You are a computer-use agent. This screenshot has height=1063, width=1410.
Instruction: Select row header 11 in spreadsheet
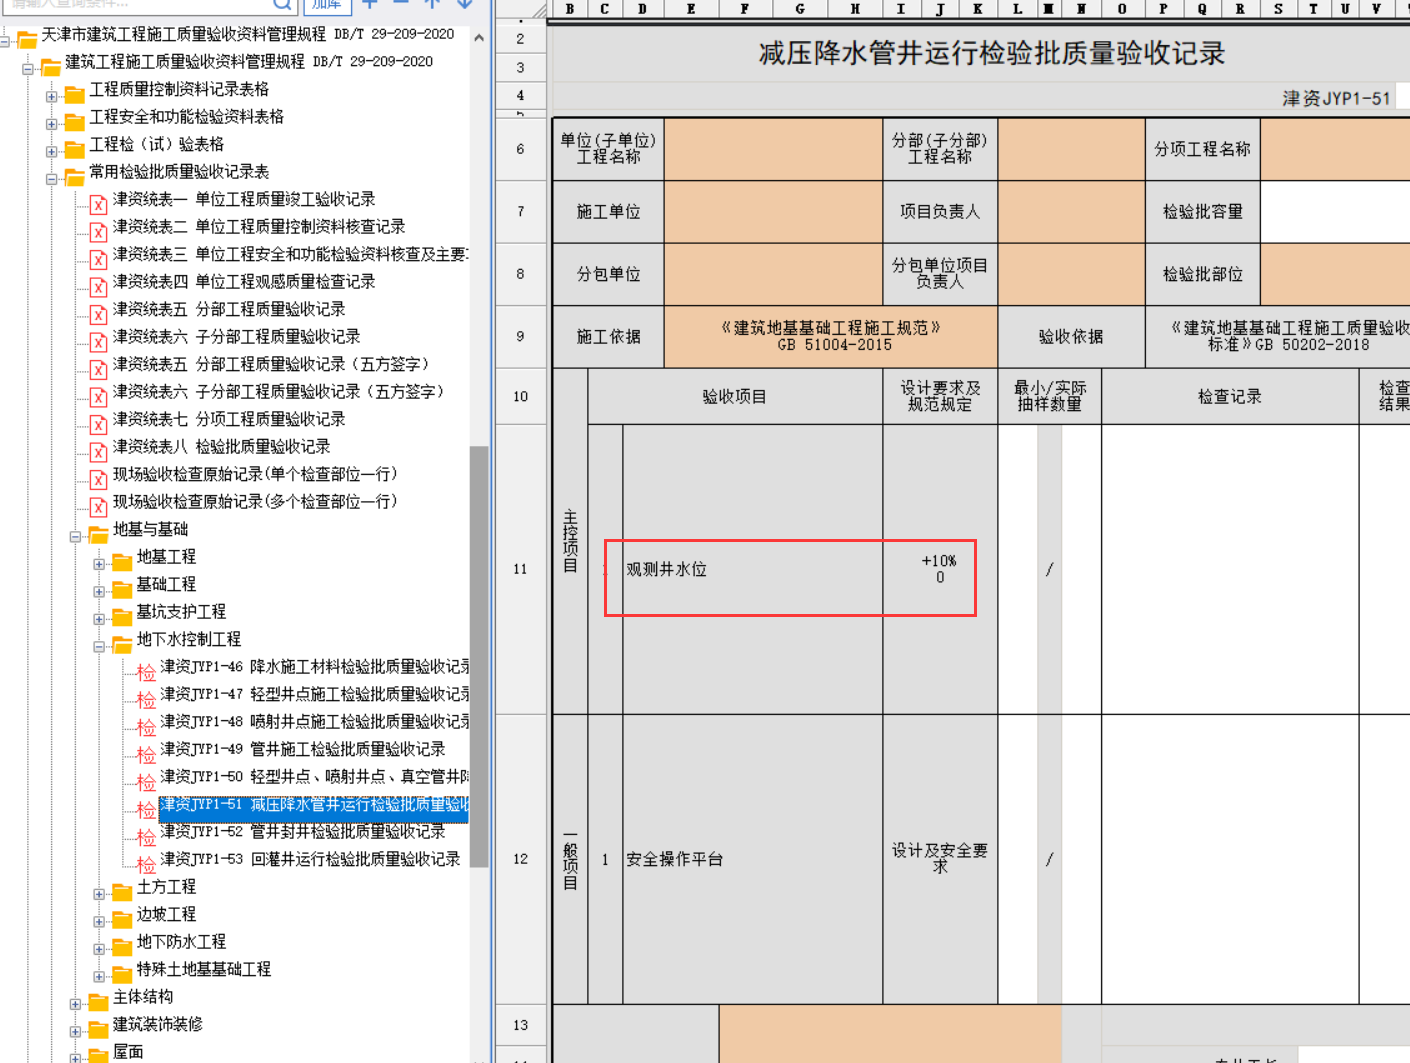[x=520, y=569]
